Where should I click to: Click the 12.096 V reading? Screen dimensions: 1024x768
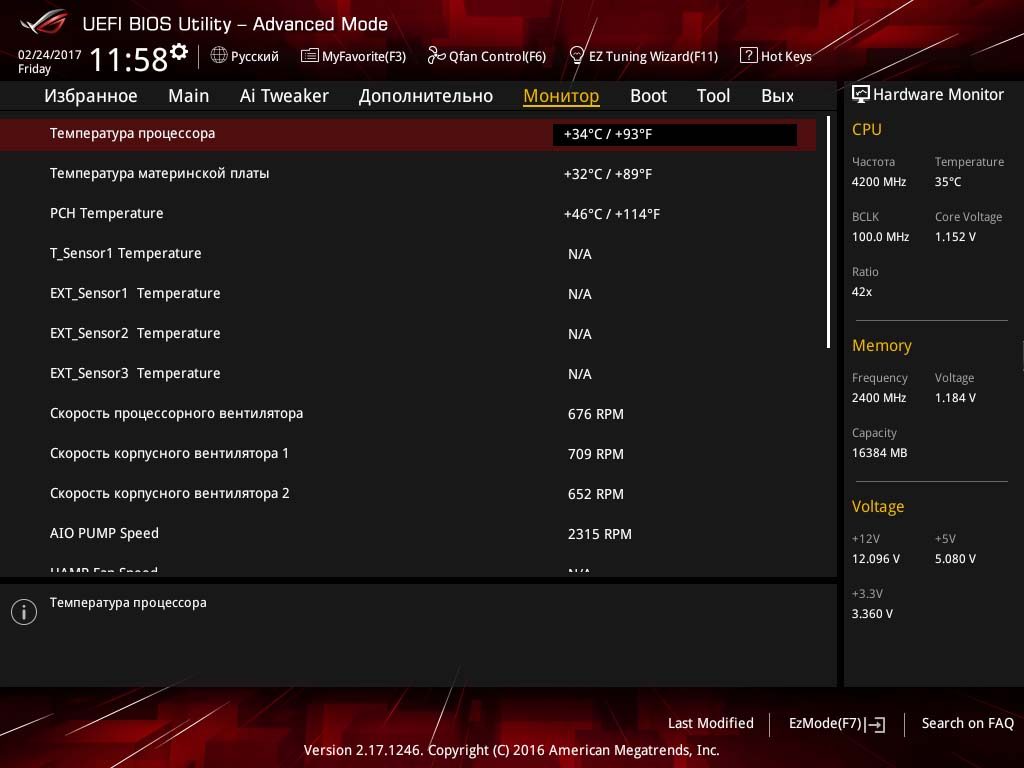(x=876, y=559)
